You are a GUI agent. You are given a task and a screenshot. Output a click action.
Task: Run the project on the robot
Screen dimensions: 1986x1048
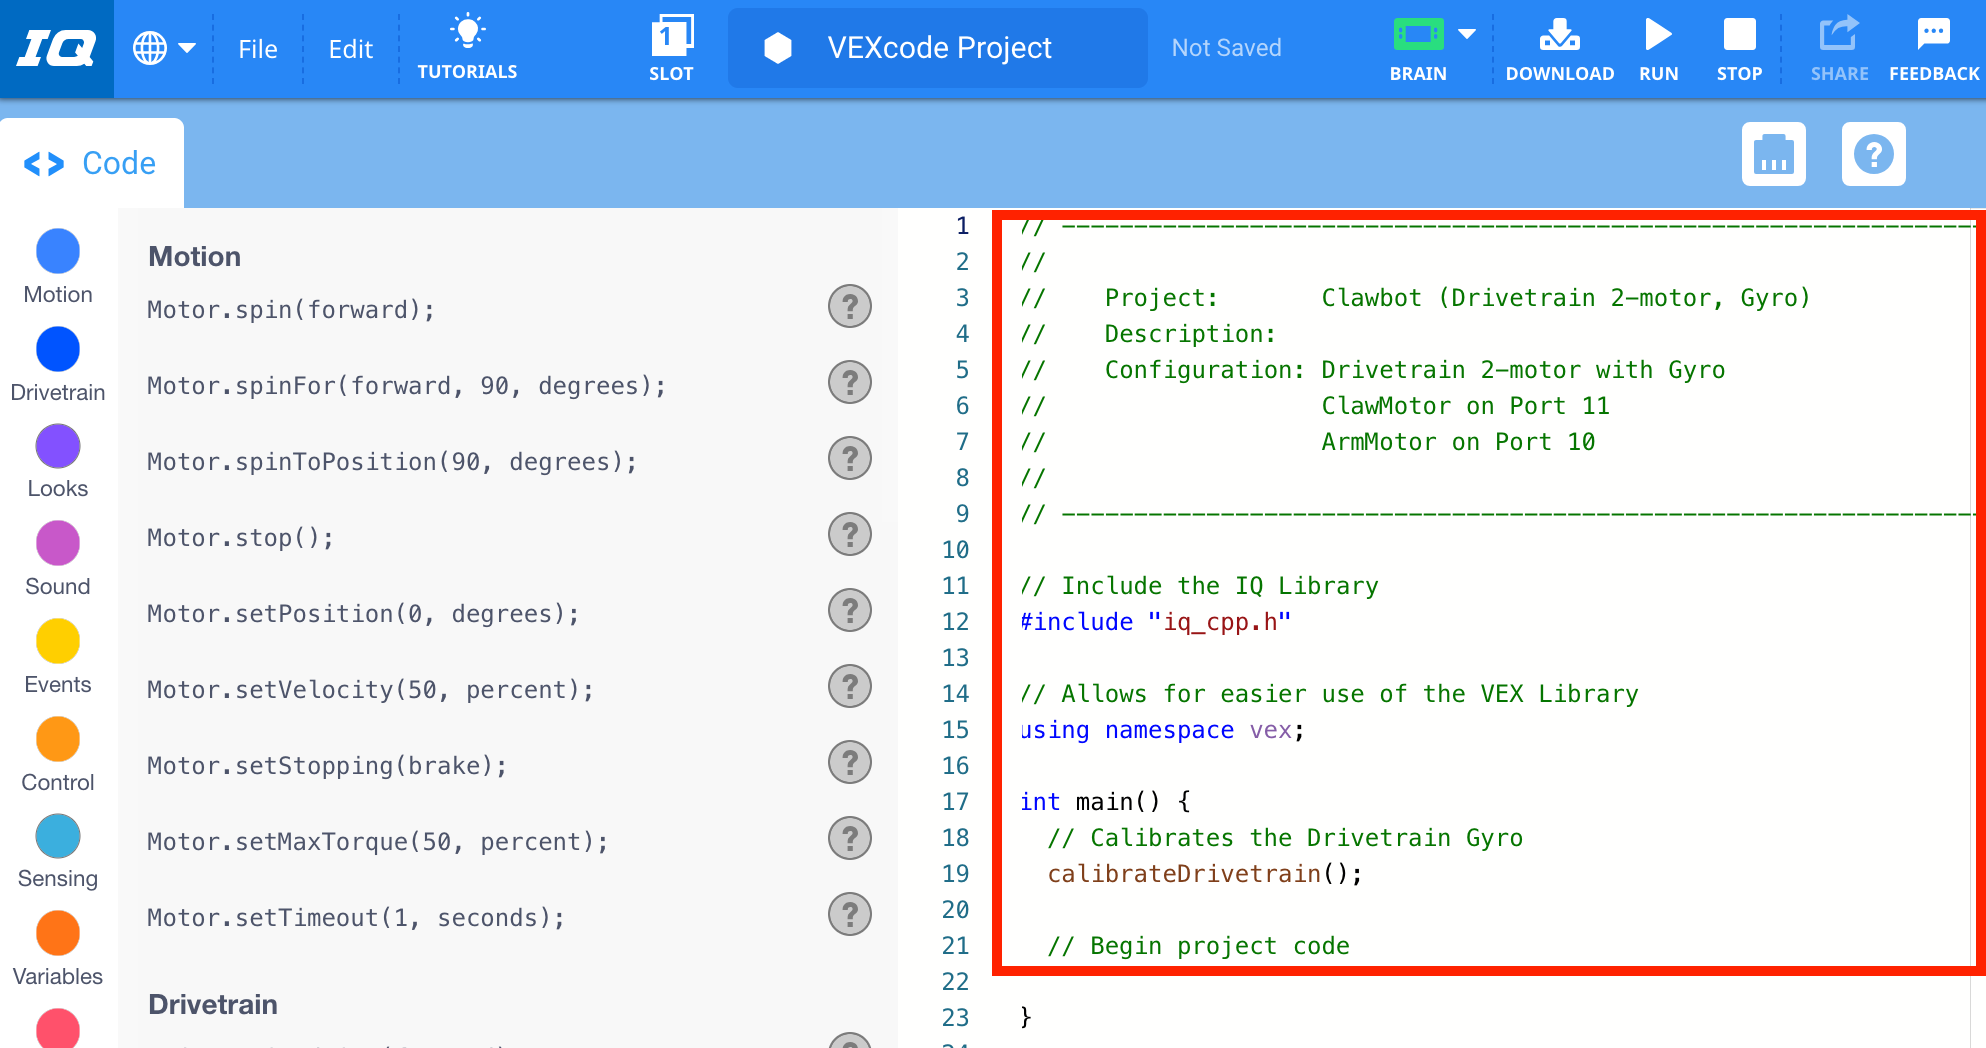[x=1658, y=47]
